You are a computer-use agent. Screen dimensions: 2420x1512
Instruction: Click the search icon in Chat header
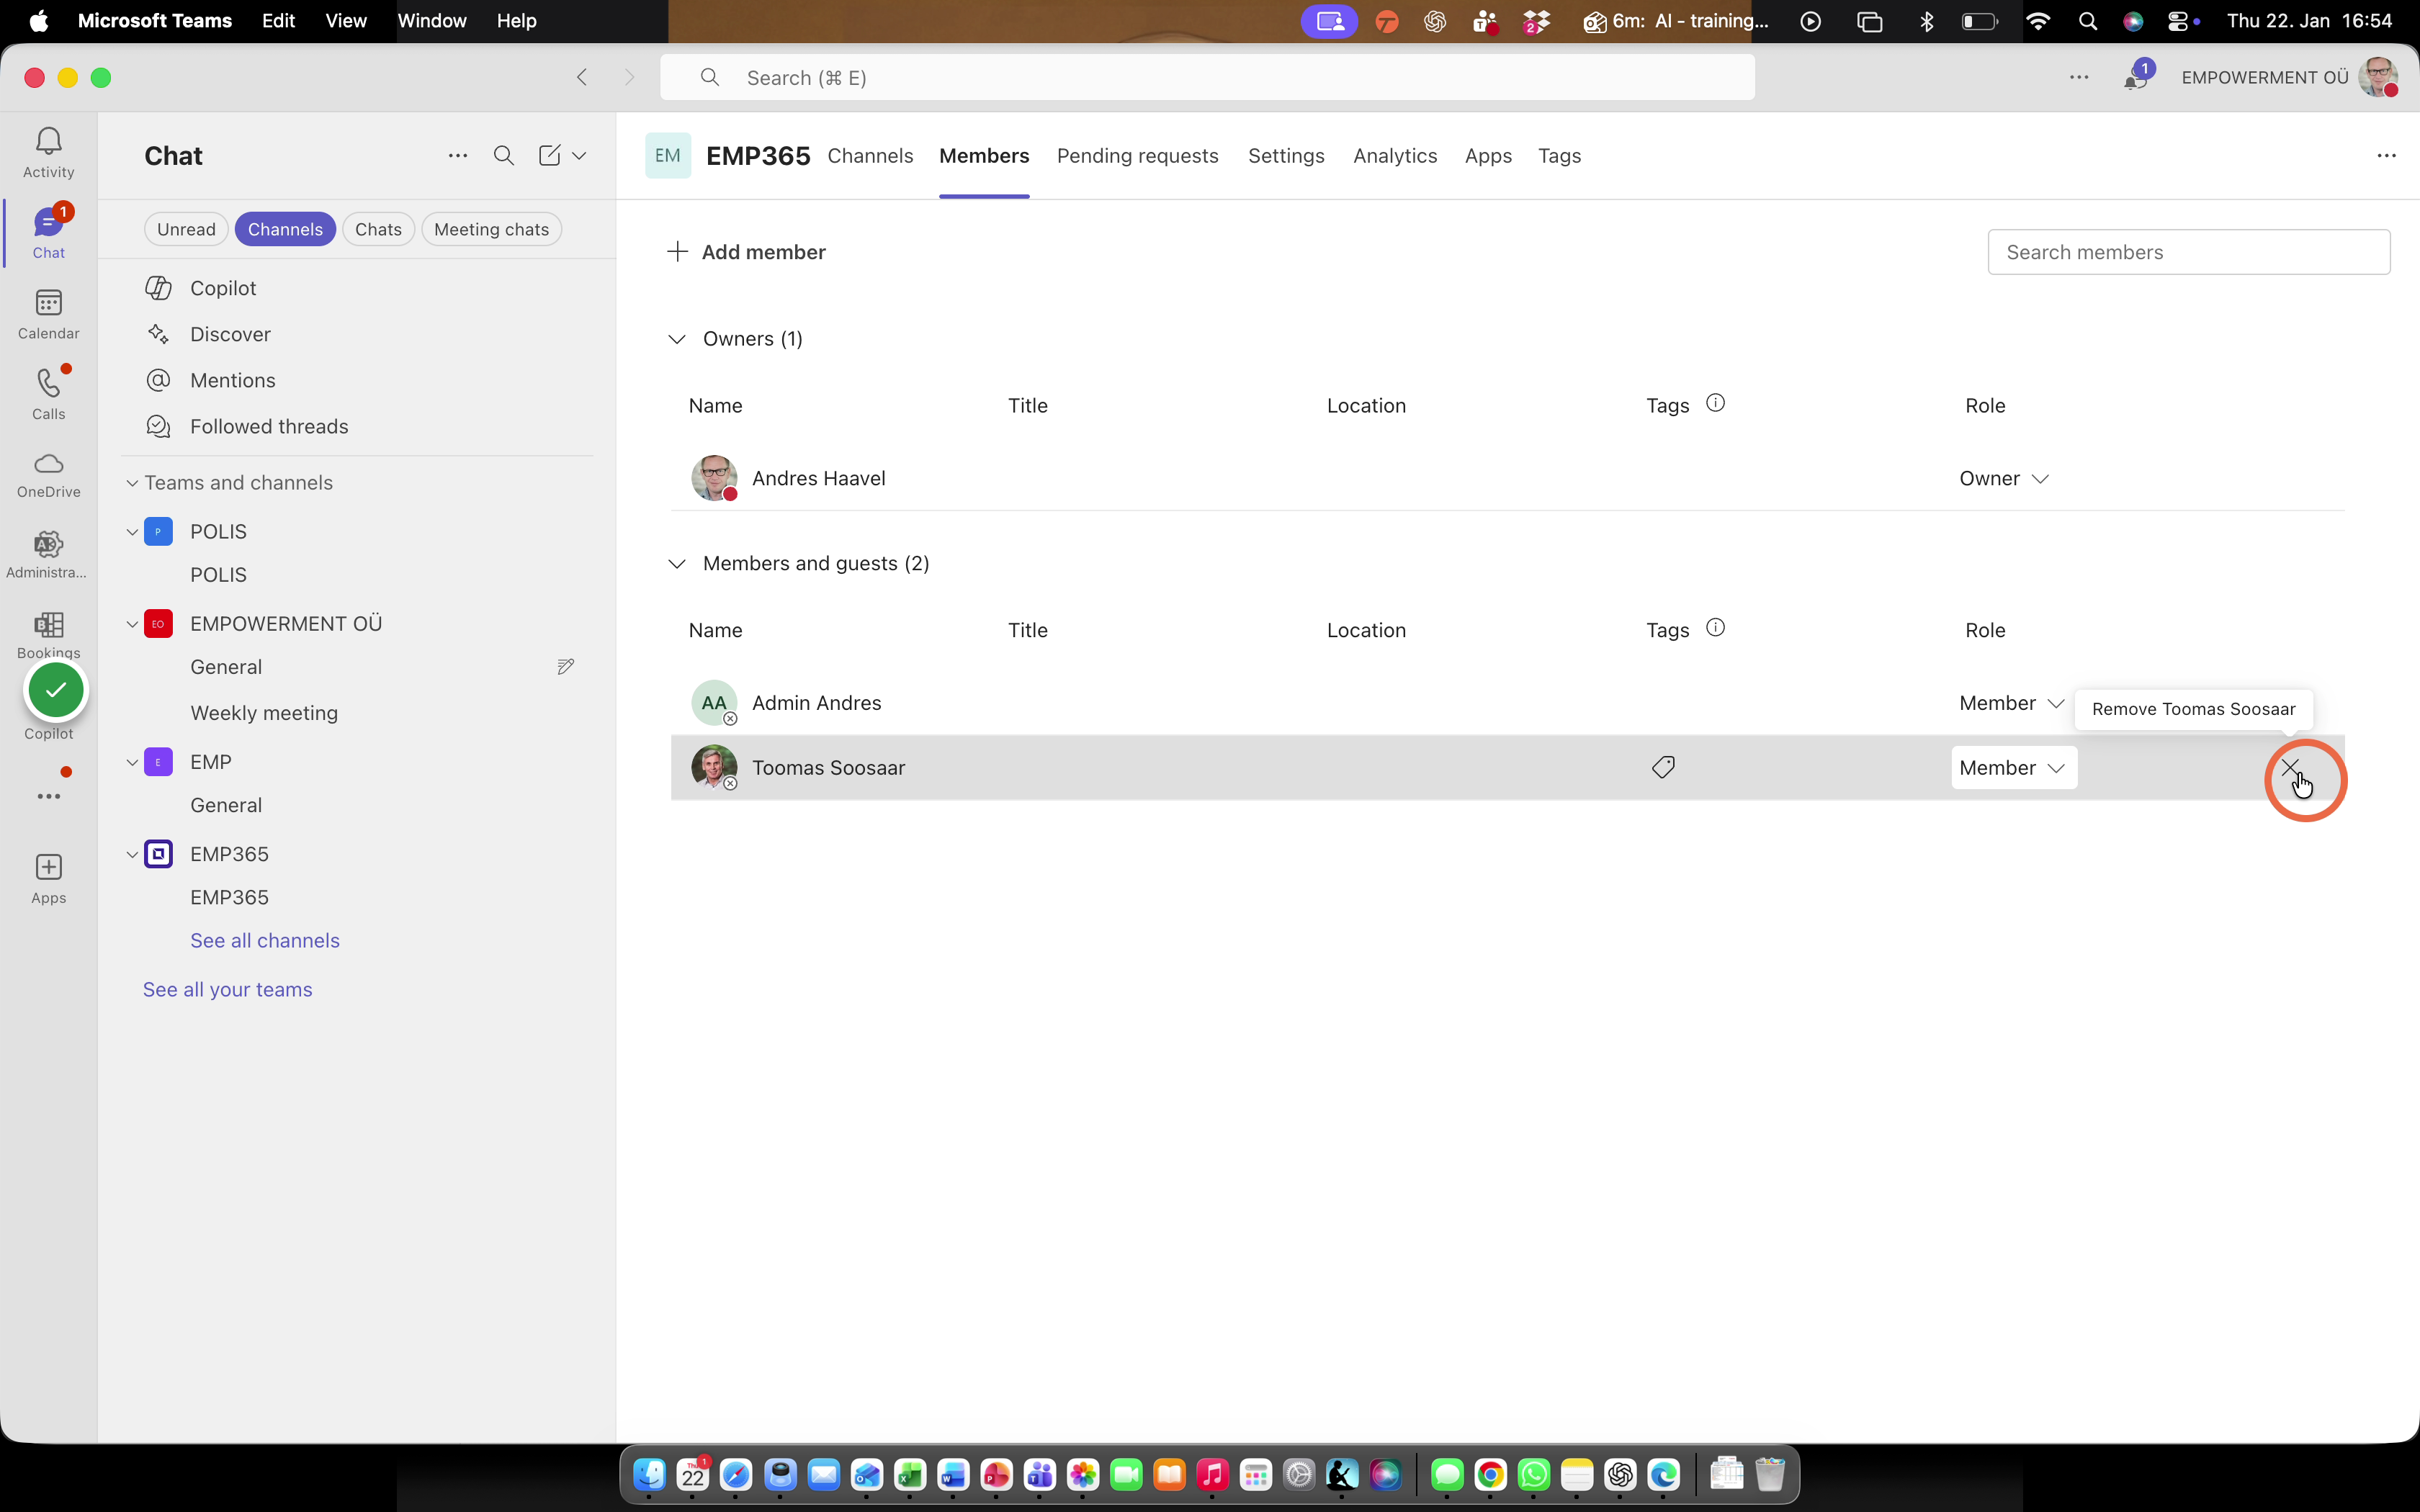(504, 155)
